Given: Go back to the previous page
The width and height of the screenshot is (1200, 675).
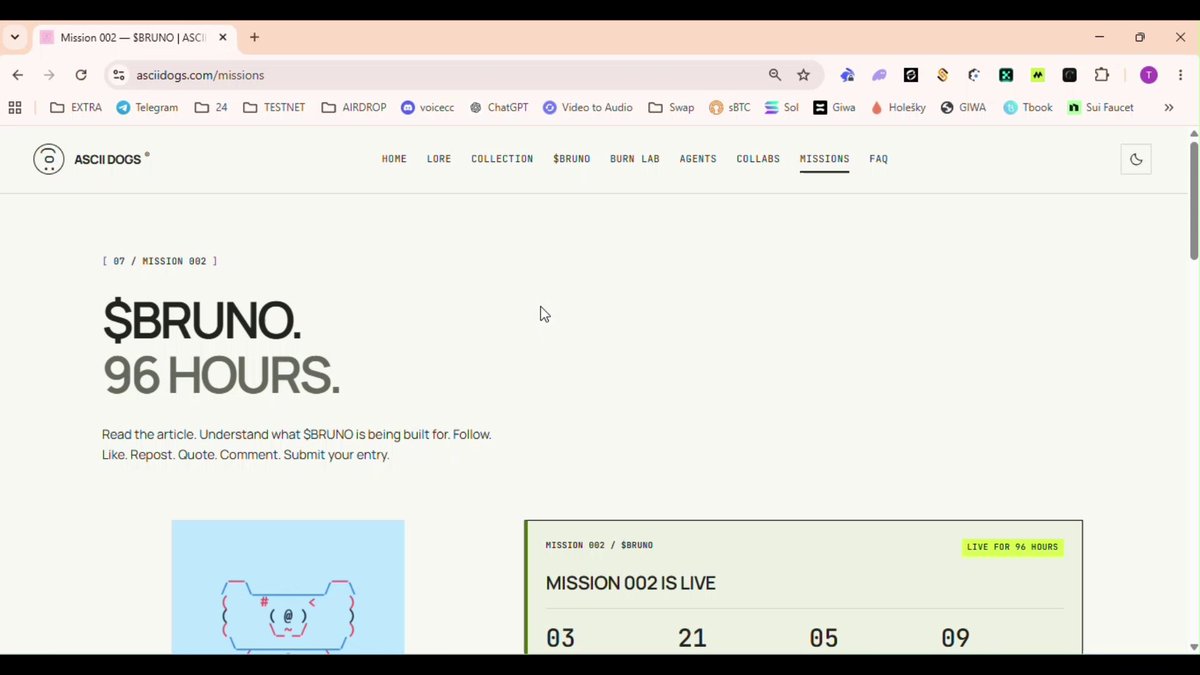Looking at the screenshot, I should coord(17,75).
